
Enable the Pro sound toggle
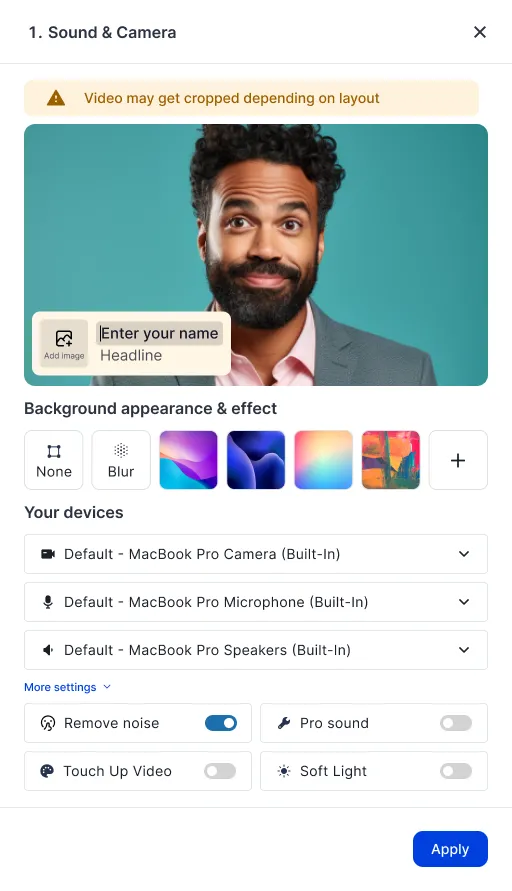[456, 723]
